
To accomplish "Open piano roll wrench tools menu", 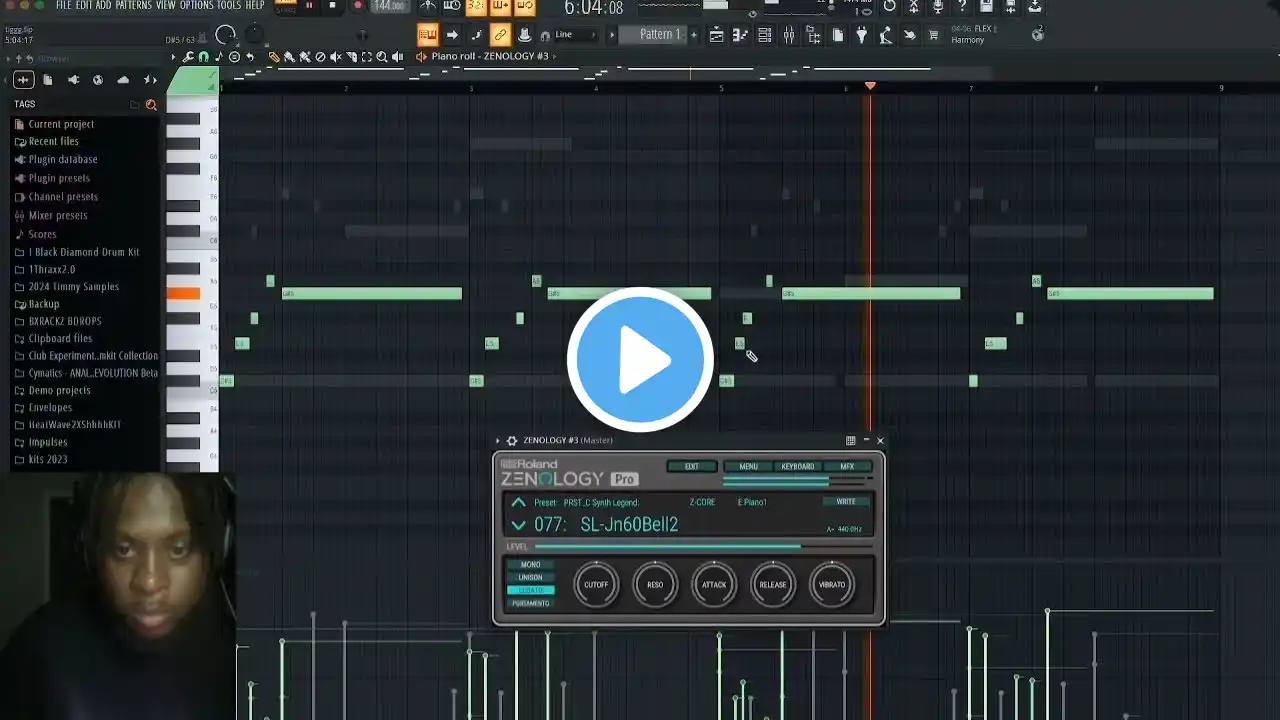I will 187,57.
